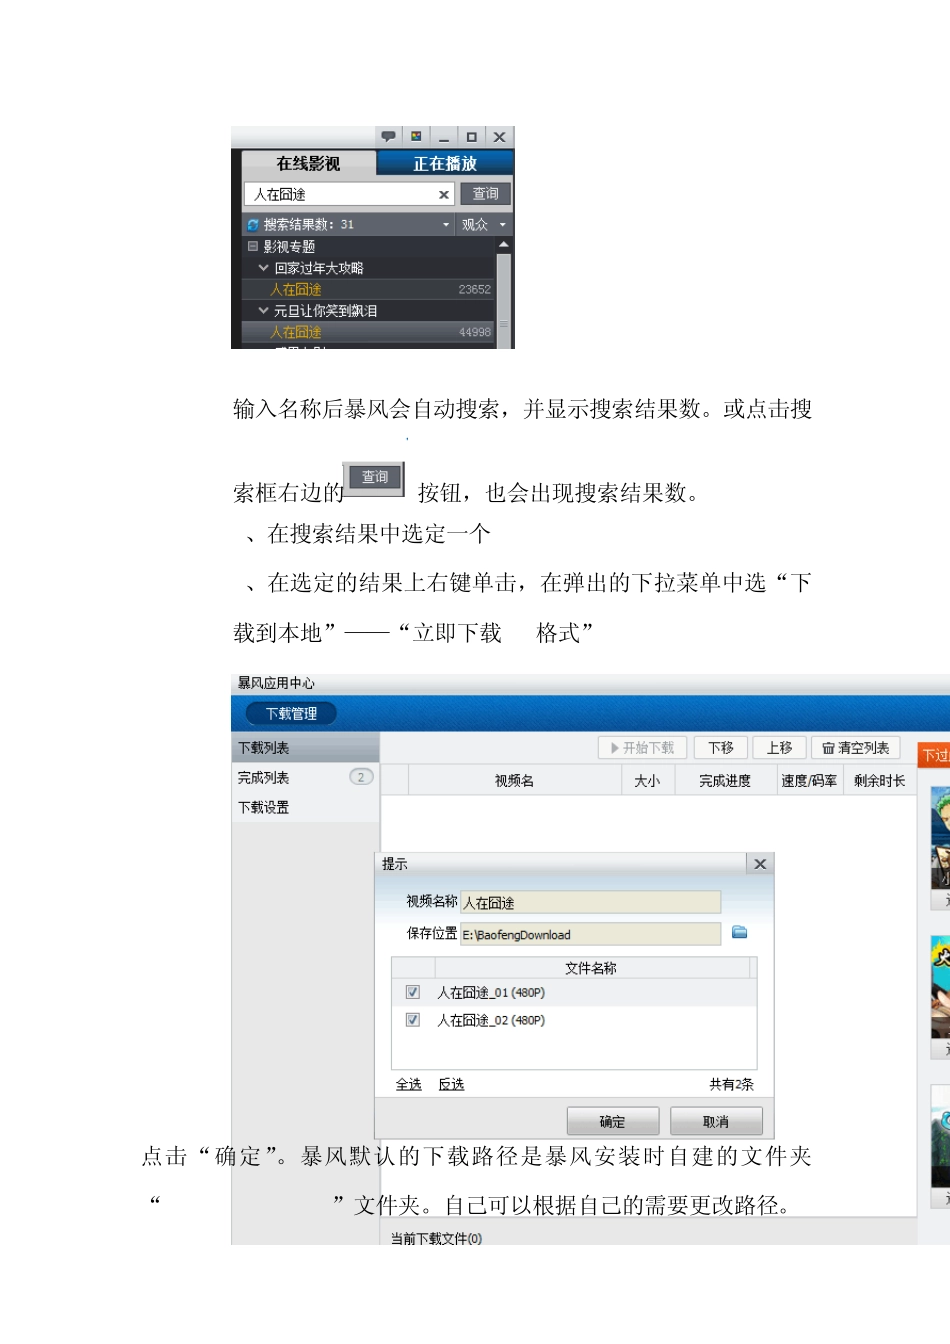
Task: Click the 视频名 column header
Action: click(514, 780)
